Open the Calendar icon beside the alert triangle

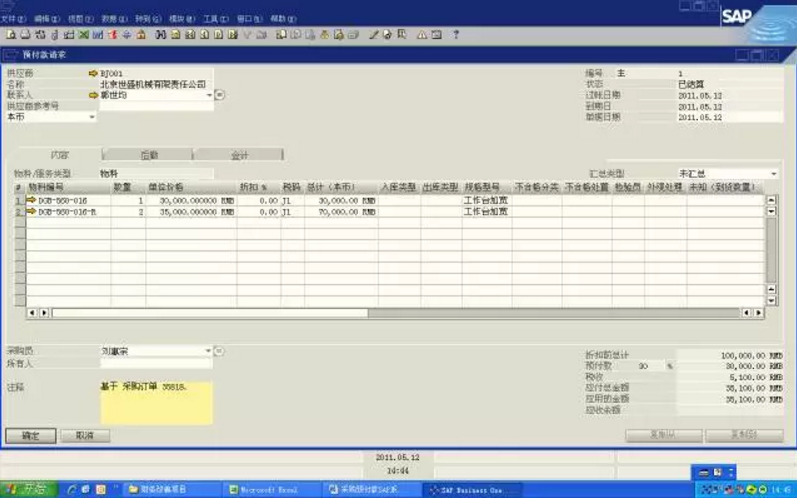click(x=436, y=35)
